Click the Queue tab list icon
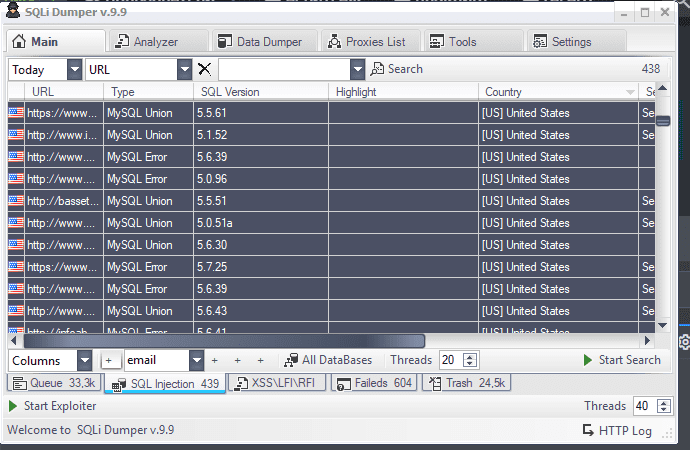This screenshot has width=690, height=450. [x=19, y=383]
